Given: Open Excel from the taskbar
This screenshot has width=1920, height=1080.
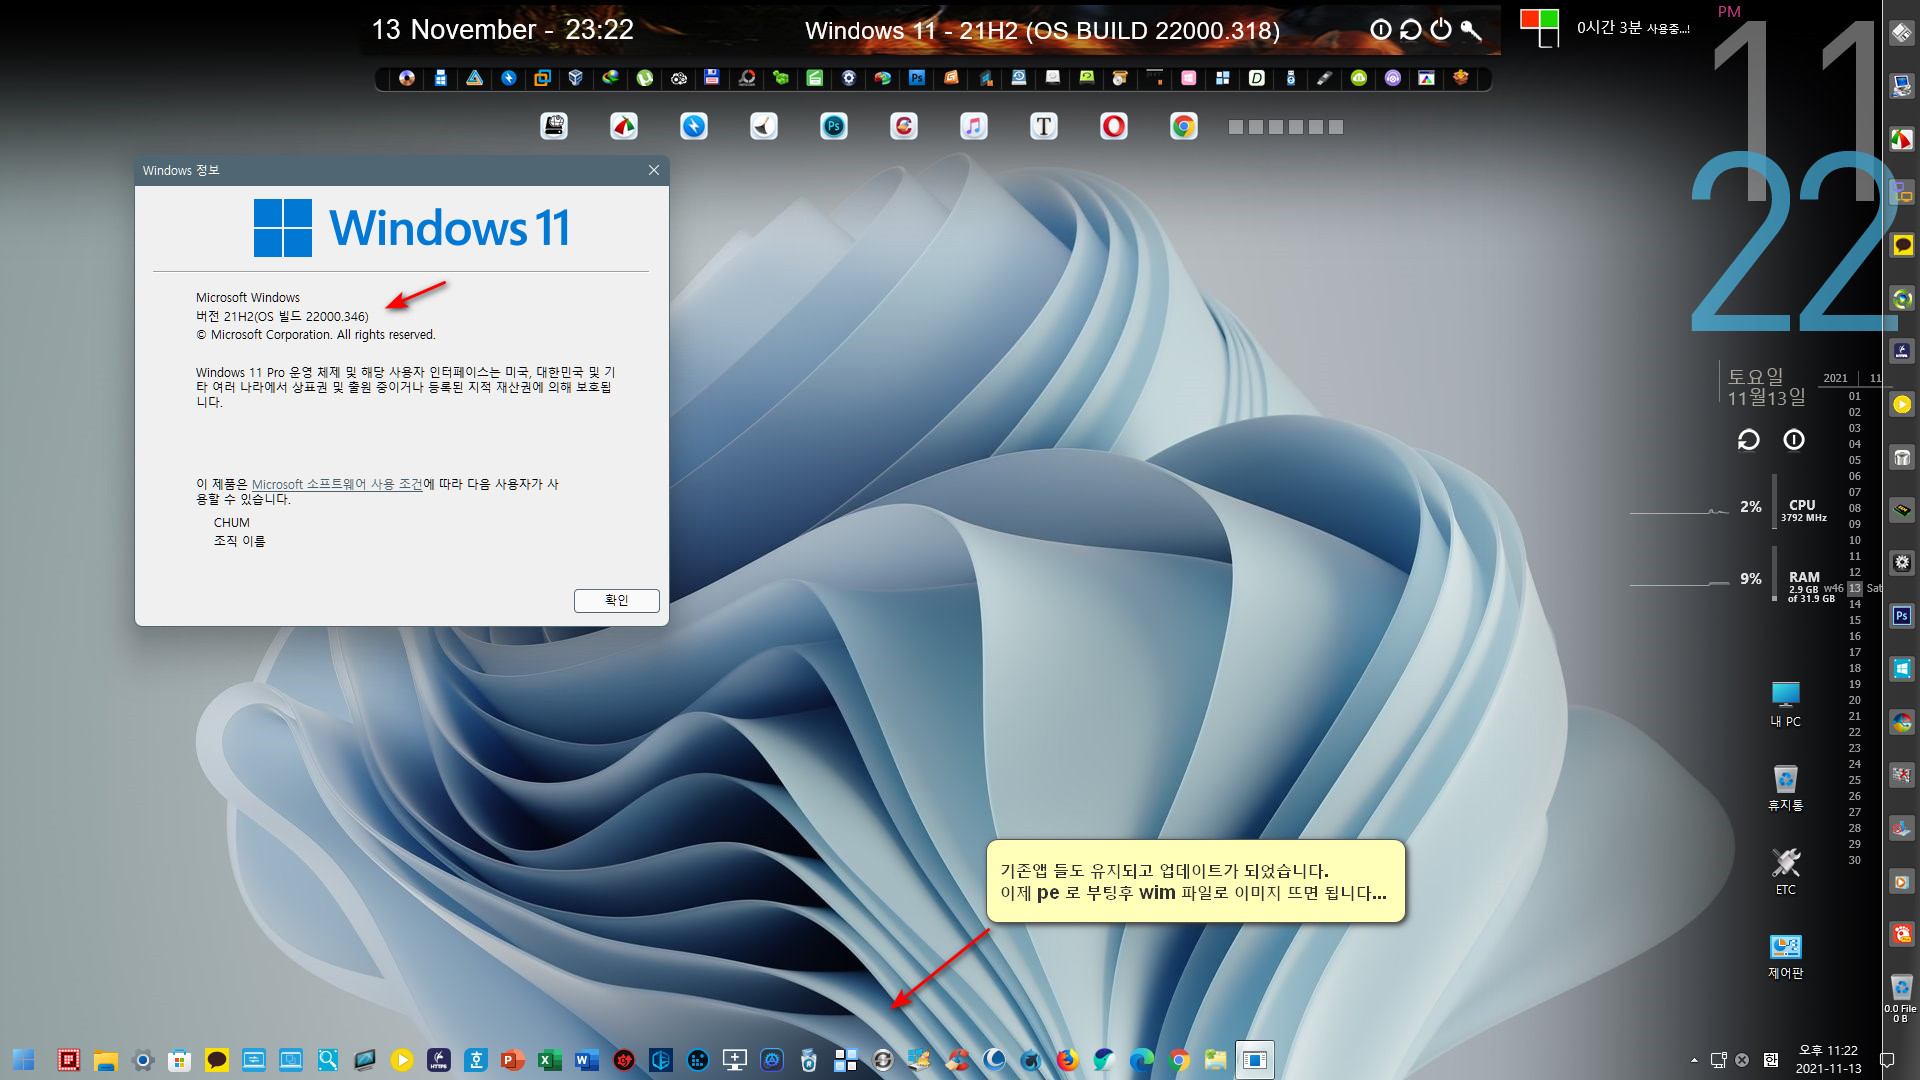Looking at the screenshot, I should 550,1060.
